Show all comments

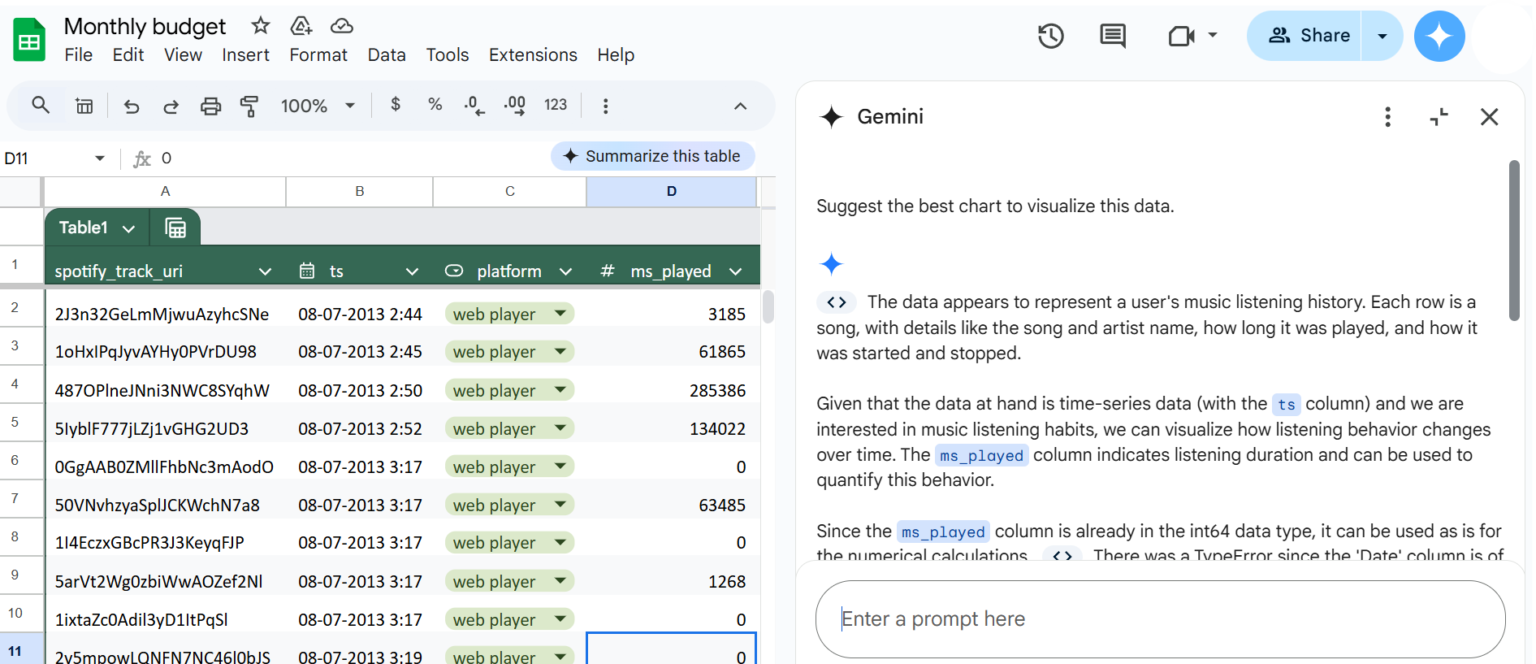1112,35
